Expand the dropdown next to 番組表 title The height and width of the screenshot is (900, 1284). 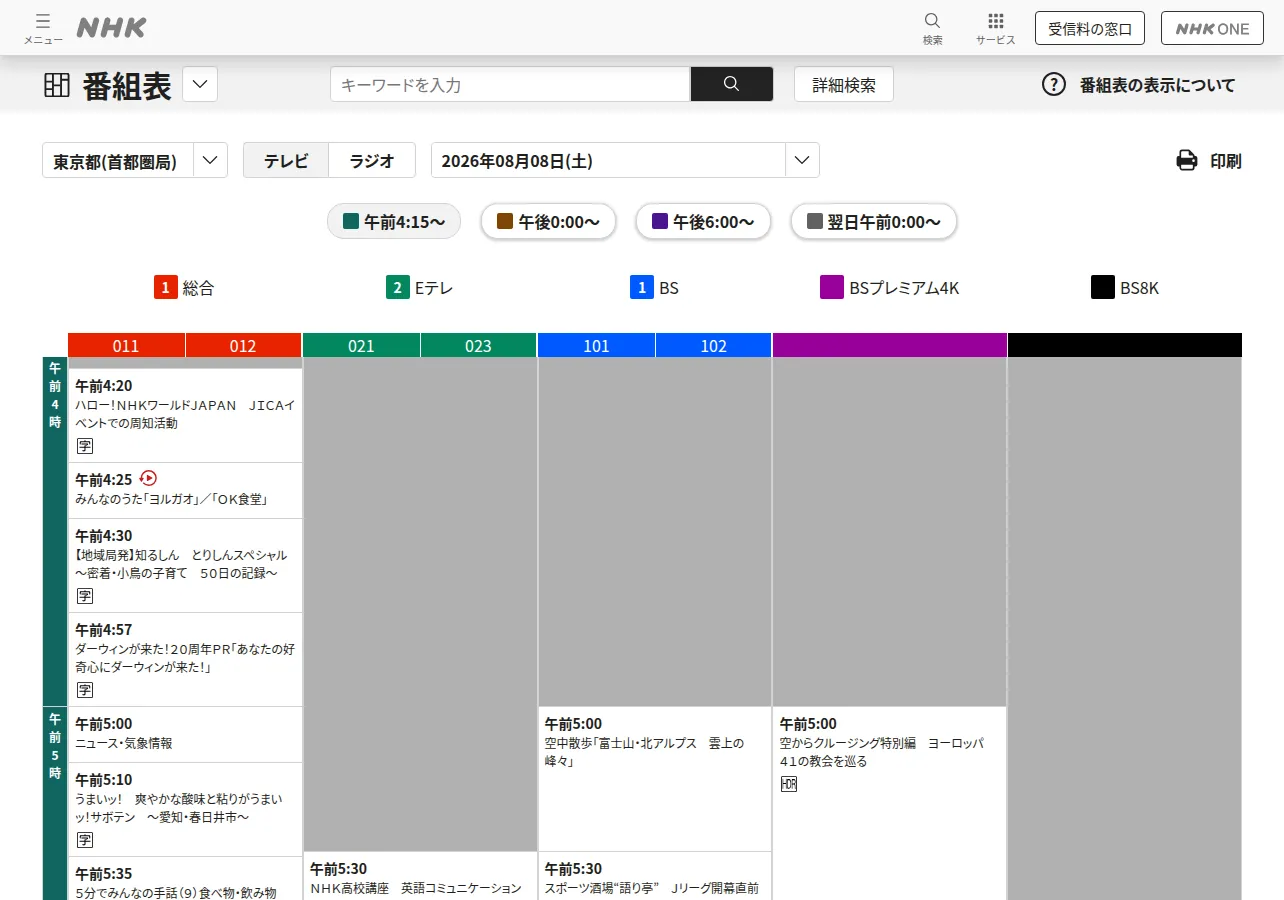(200, 84)
